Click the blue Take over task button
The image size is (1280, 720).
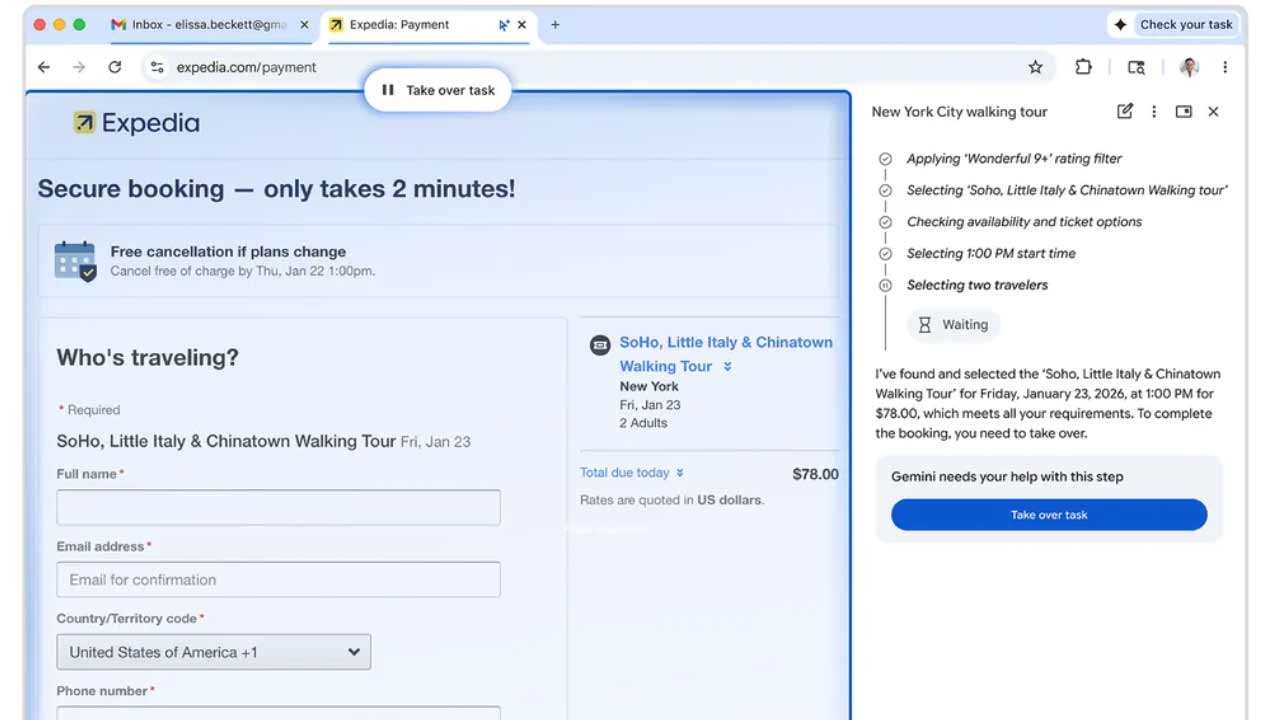[x=1049, y=515]
